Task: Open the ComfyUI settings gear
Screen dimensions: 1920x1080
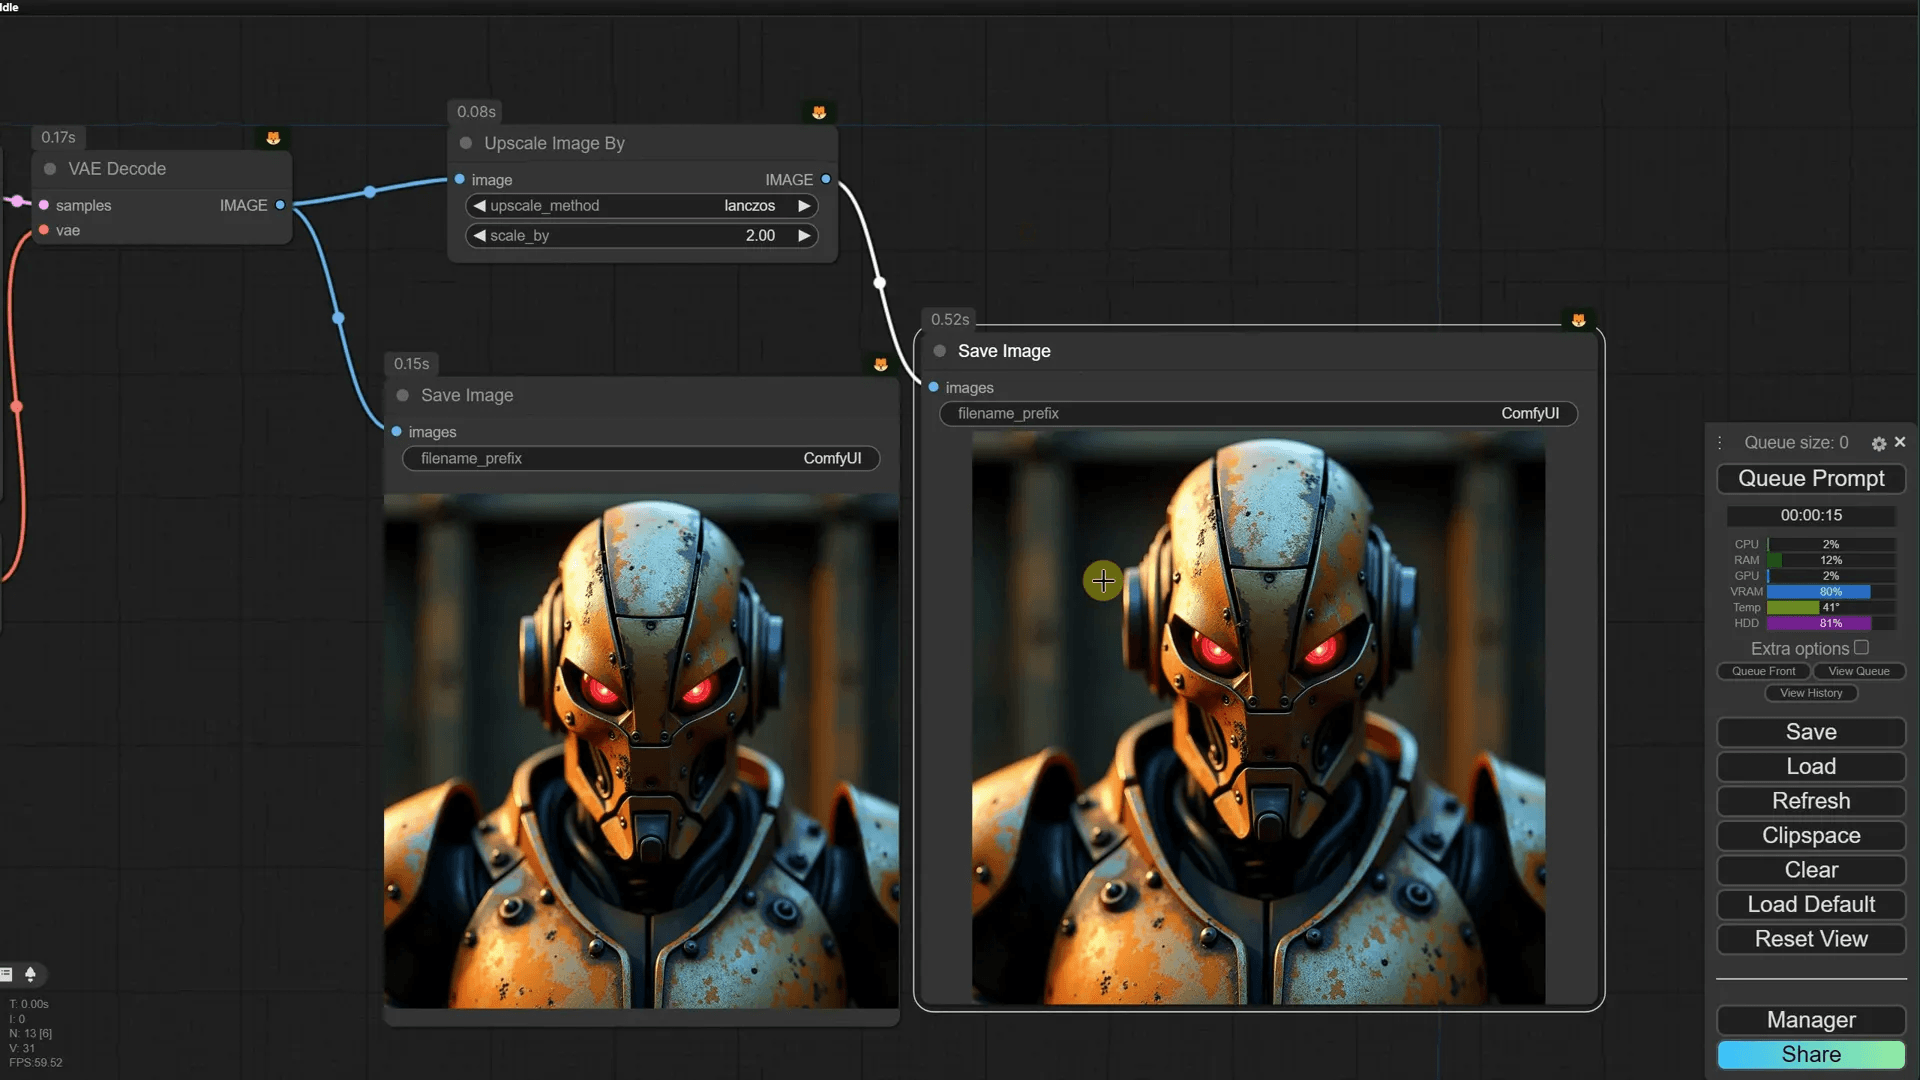Action: pyautogui.click(x=1878, y=443)
